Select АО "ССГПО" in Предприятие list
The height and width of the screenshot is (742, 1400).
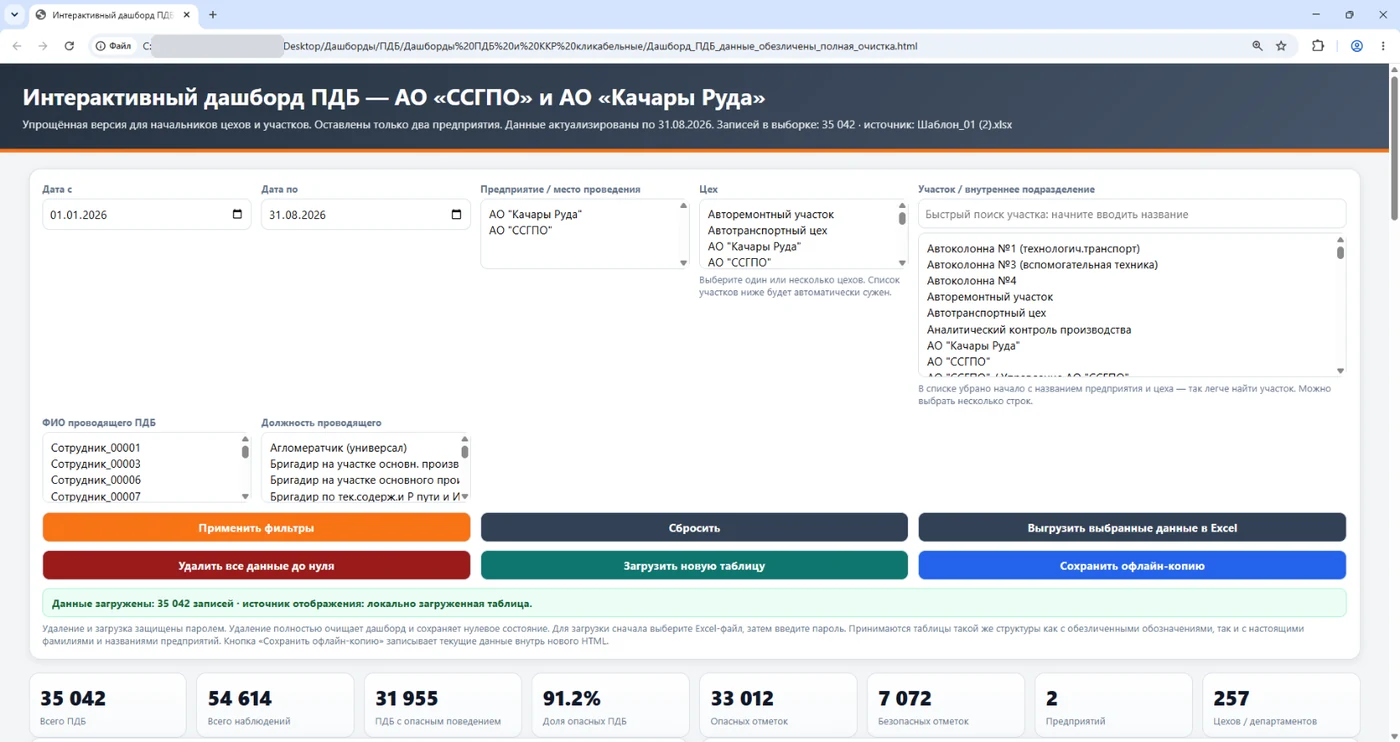580,230
